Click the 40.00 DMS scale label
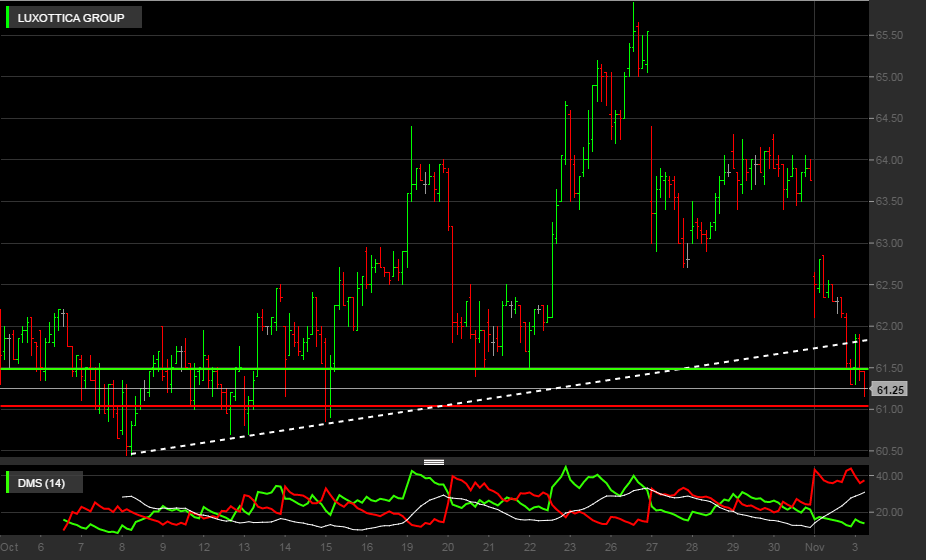Image resolution: width=926 pixels, height=560 pixels. coord(889,476)
